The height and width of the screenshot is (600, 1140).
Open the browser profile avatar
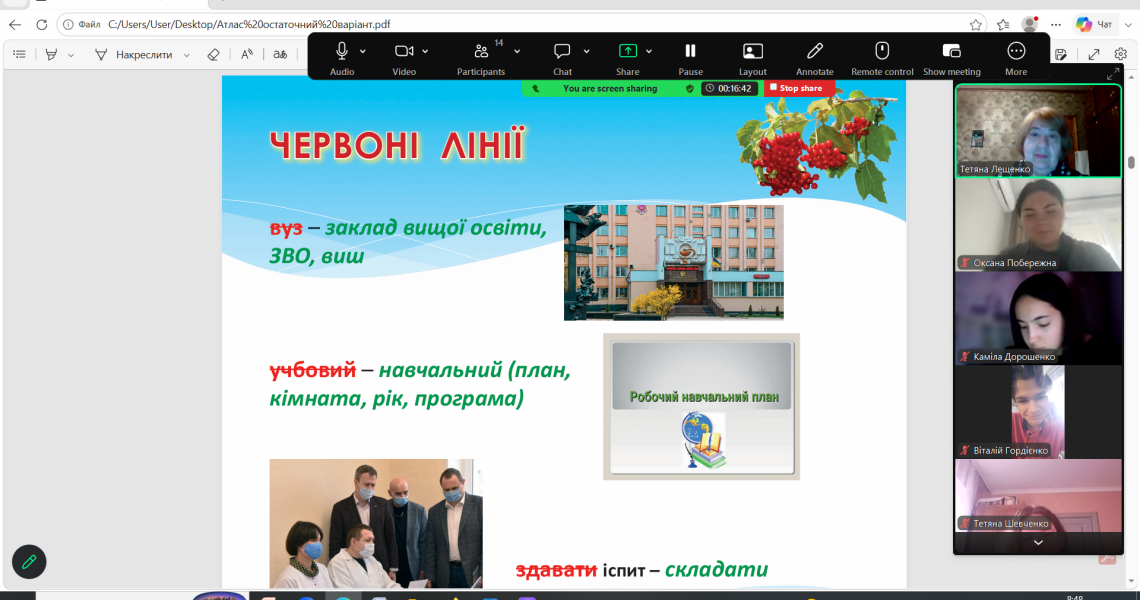click(1029, 25)
